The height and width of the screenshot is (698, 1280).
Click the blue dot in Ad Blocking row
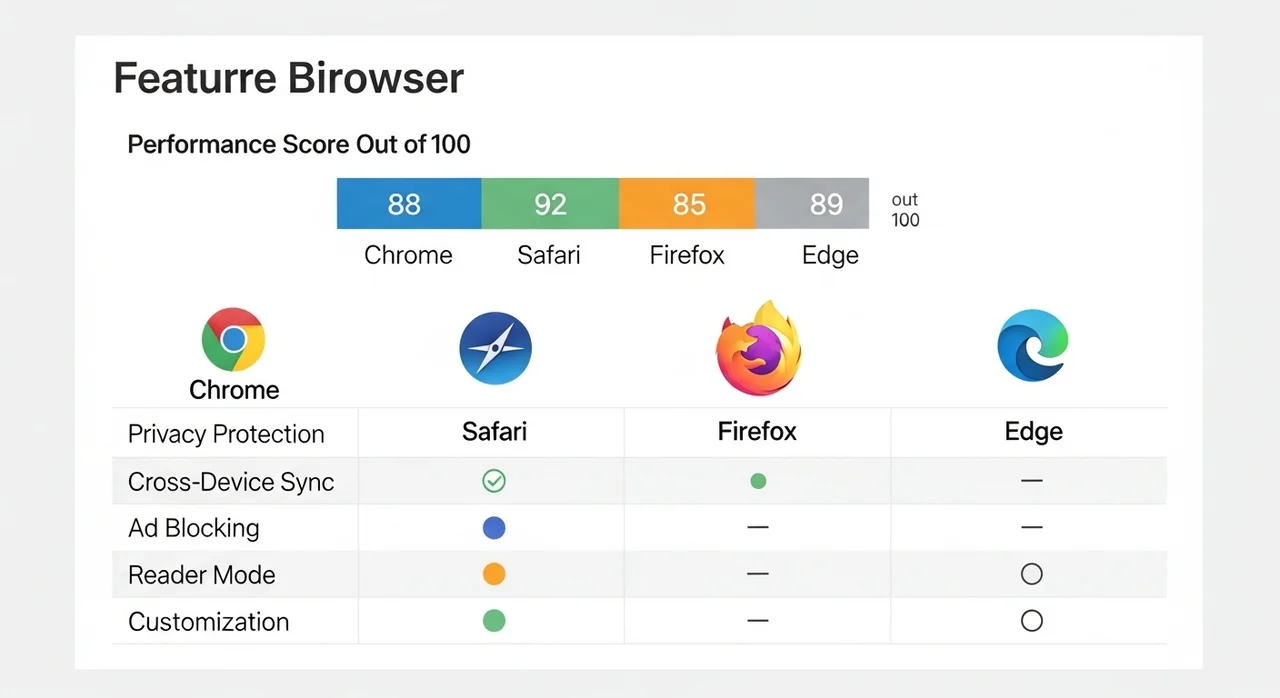pyautogui.click(x=494, y=528)
